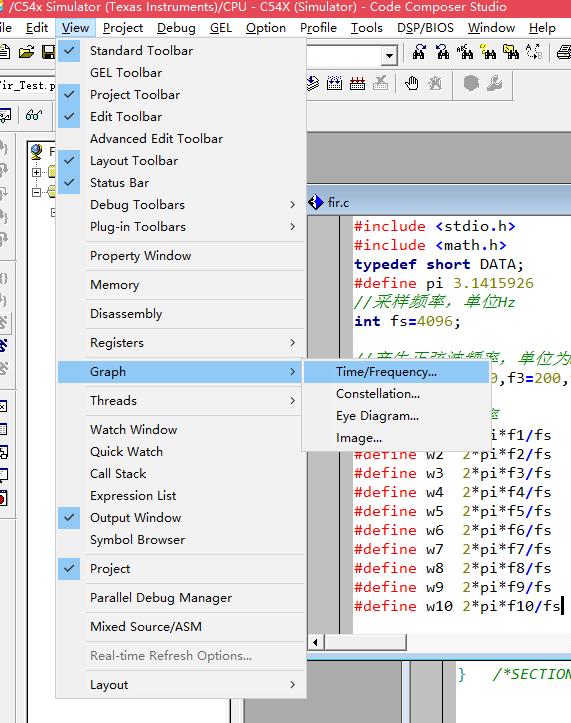Click the ABC search-word binoculars icon
This screenshot has height=723, width=571.
coord(465,53)
